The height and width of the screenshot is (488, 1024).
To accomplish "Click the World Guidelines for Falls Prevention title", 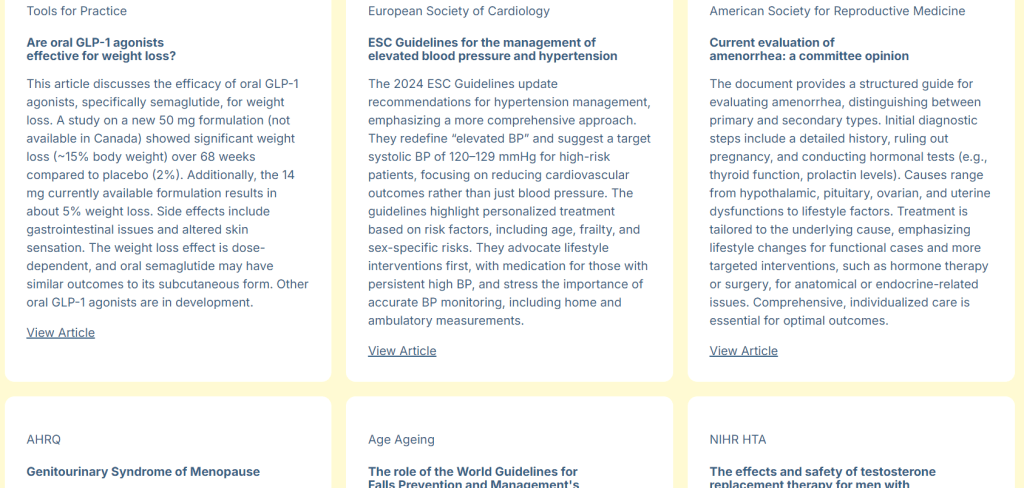I will point(473,477).
